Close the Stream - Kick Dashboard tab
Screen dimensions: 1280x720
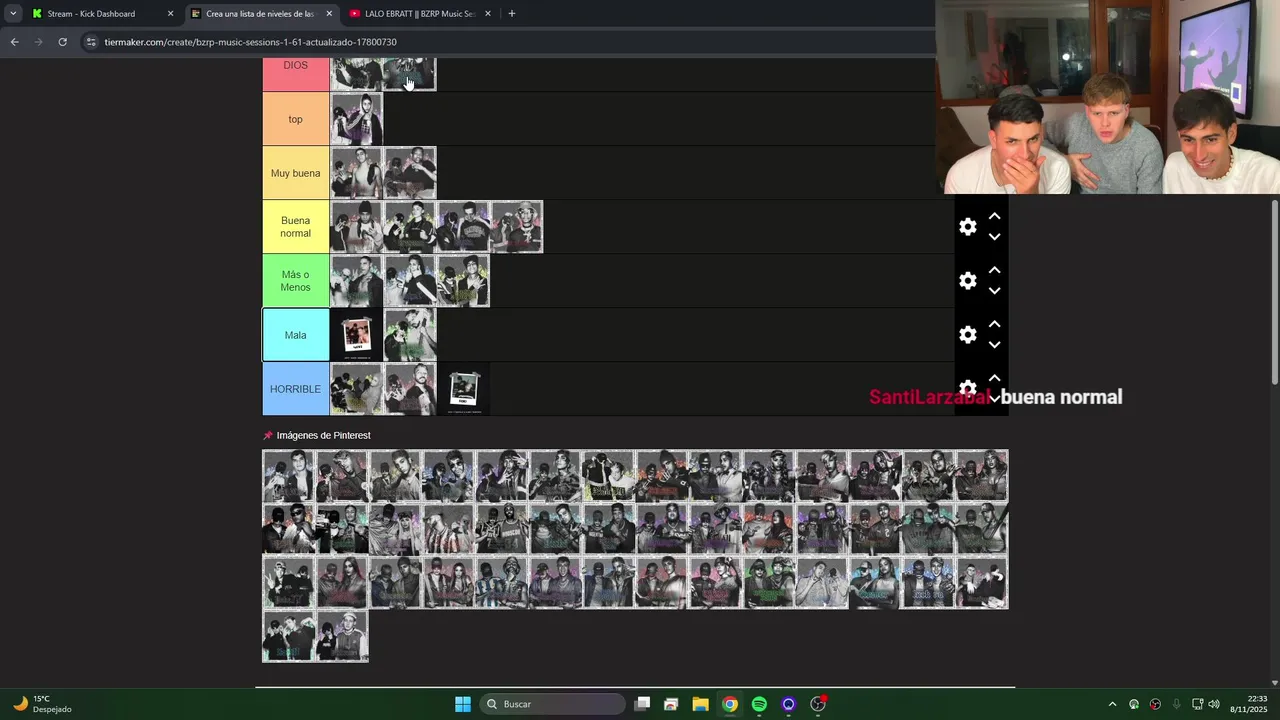tap(170, 14)
